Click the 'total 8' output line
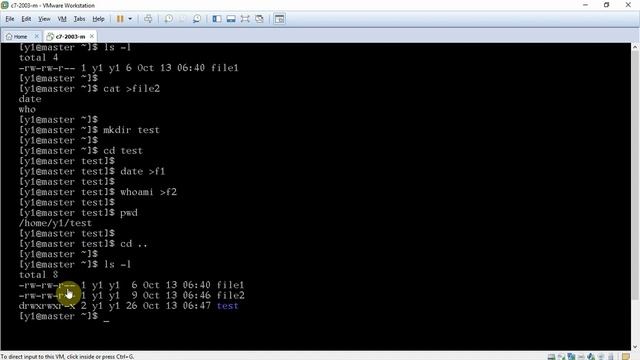 pyautogui.click(x=38, y=275)
